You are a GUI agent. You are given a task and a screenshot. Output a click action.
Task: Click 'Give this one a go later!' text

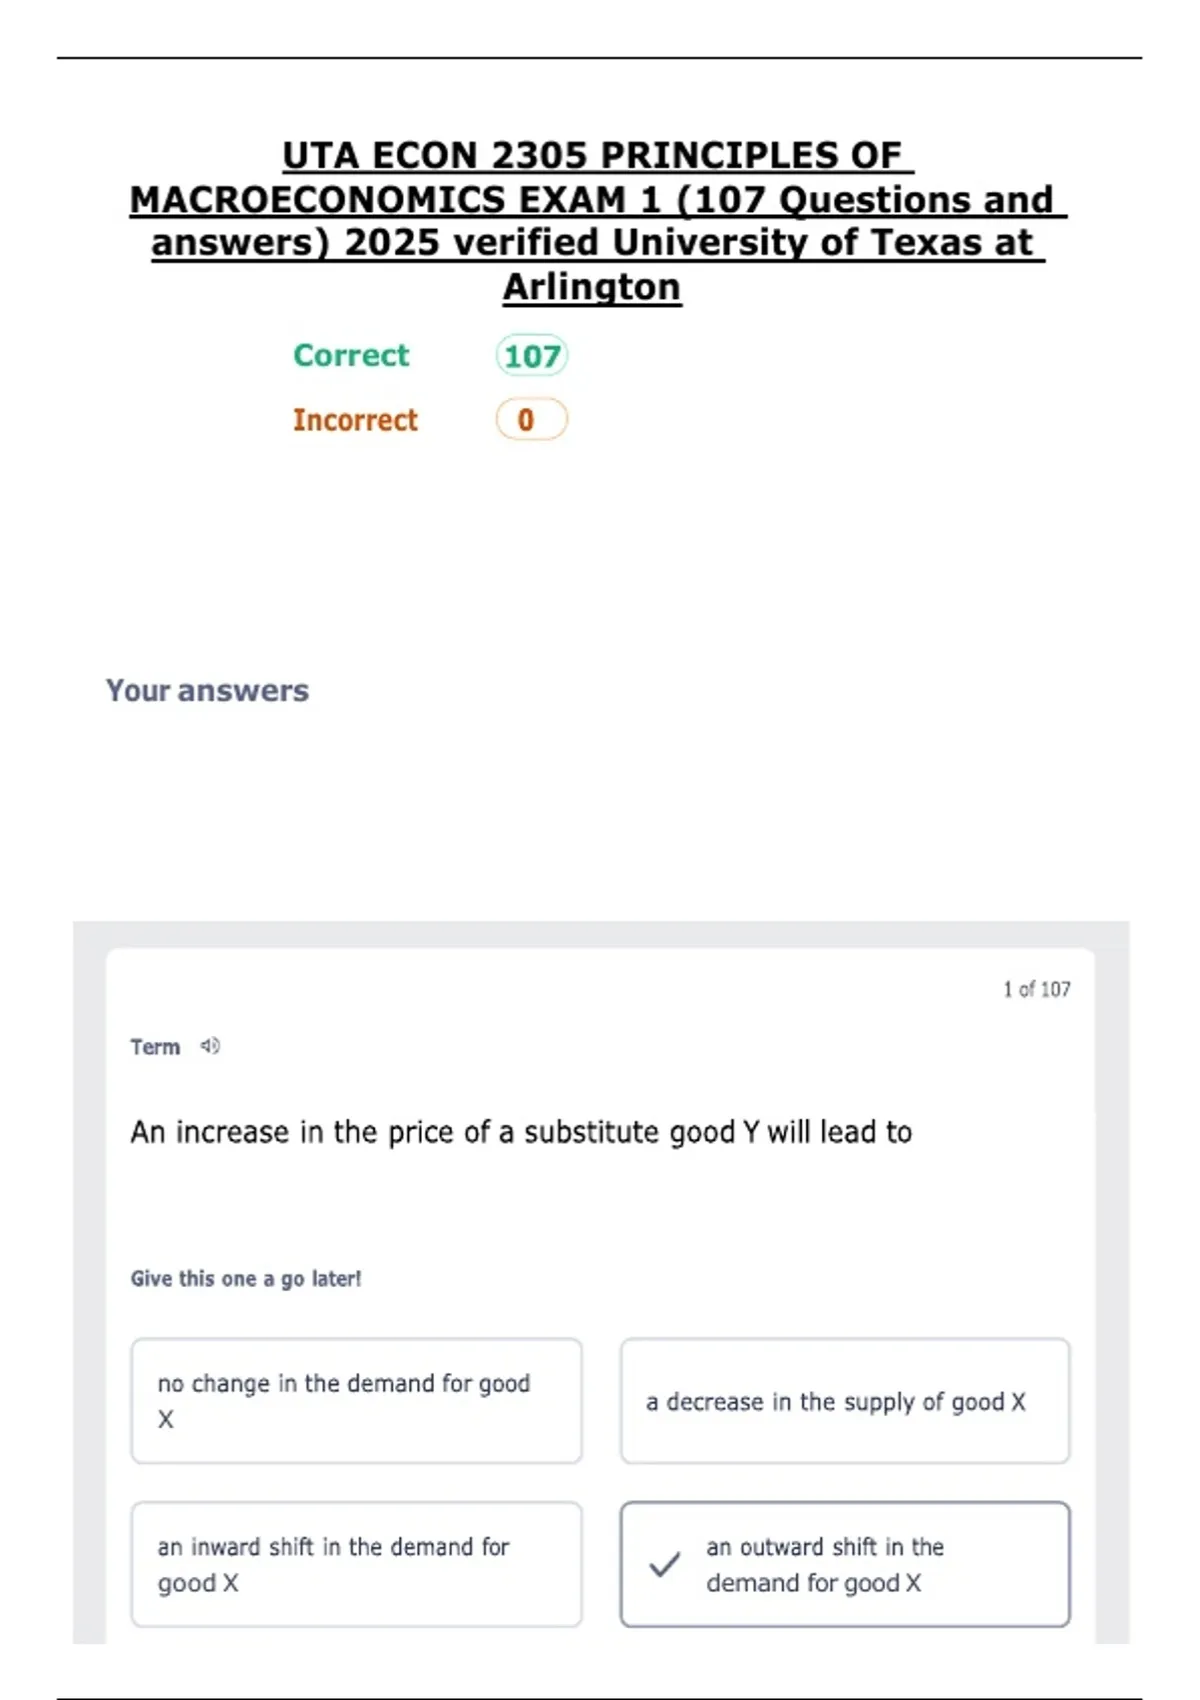click(x=246, y=1278)
